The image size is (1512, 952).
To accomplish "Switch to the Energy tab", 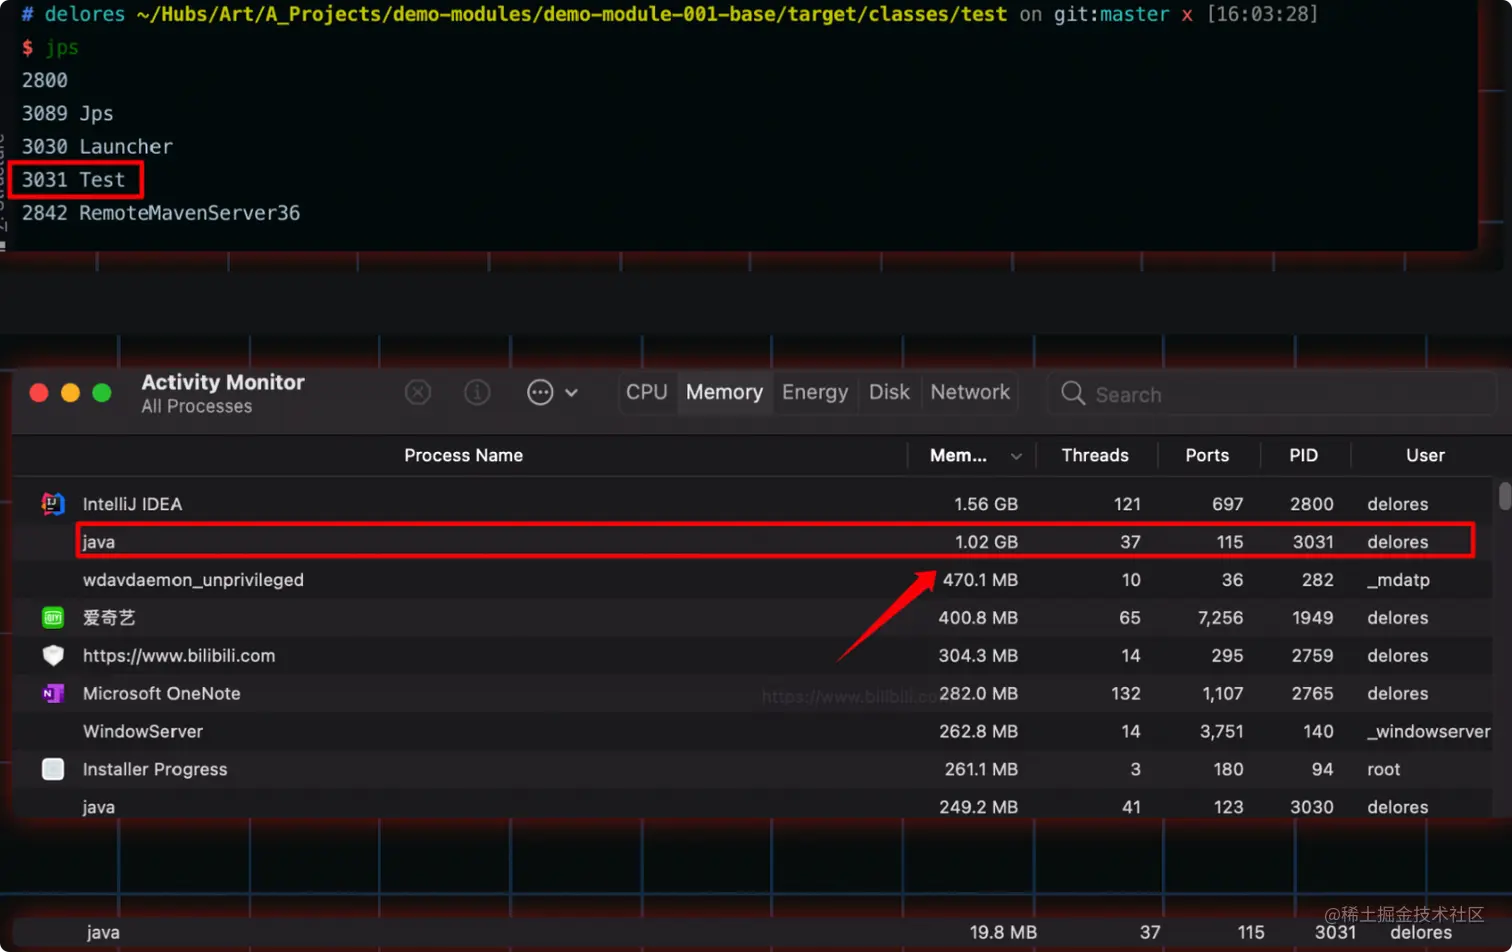I will click(x=815, y=392).
